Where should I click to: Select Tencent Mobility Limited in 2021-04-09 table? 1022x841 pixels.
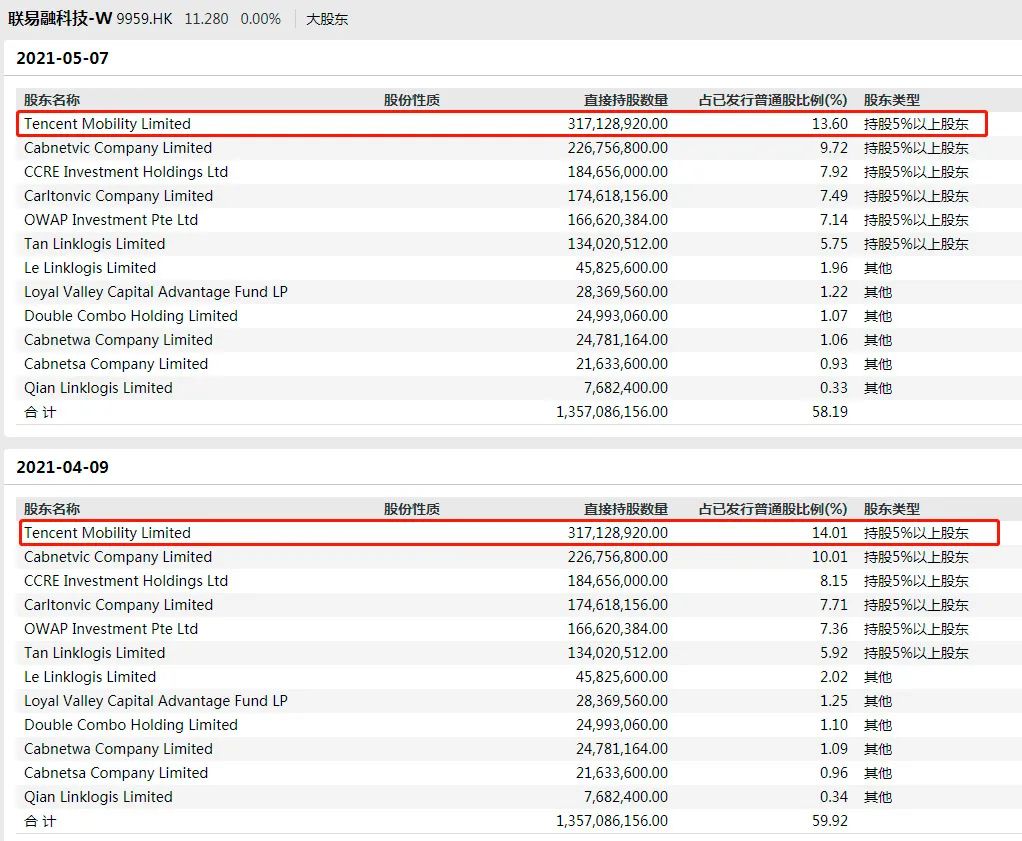tap(107, 533)
